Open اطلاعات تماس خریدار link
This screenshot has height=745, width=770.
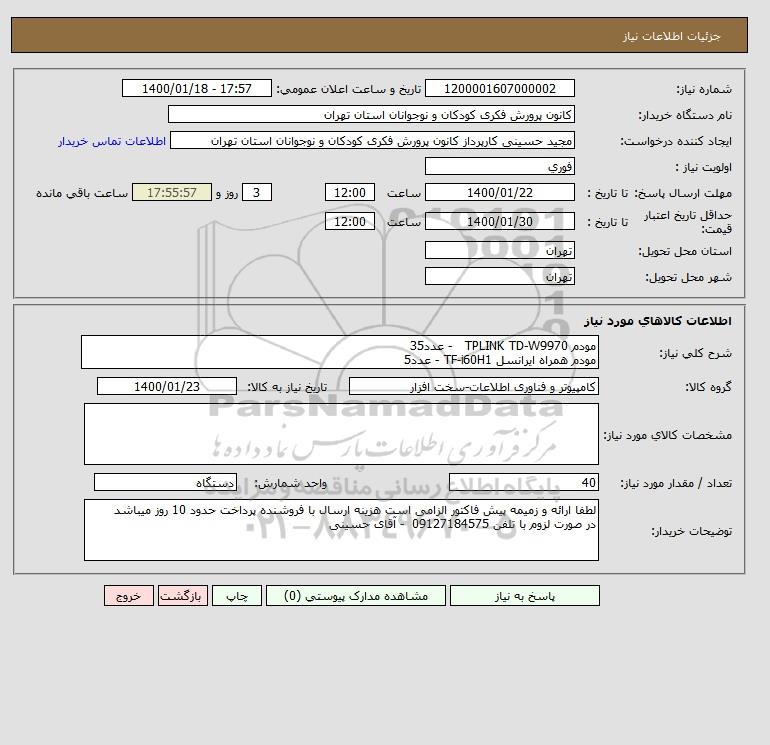(112, 141)
